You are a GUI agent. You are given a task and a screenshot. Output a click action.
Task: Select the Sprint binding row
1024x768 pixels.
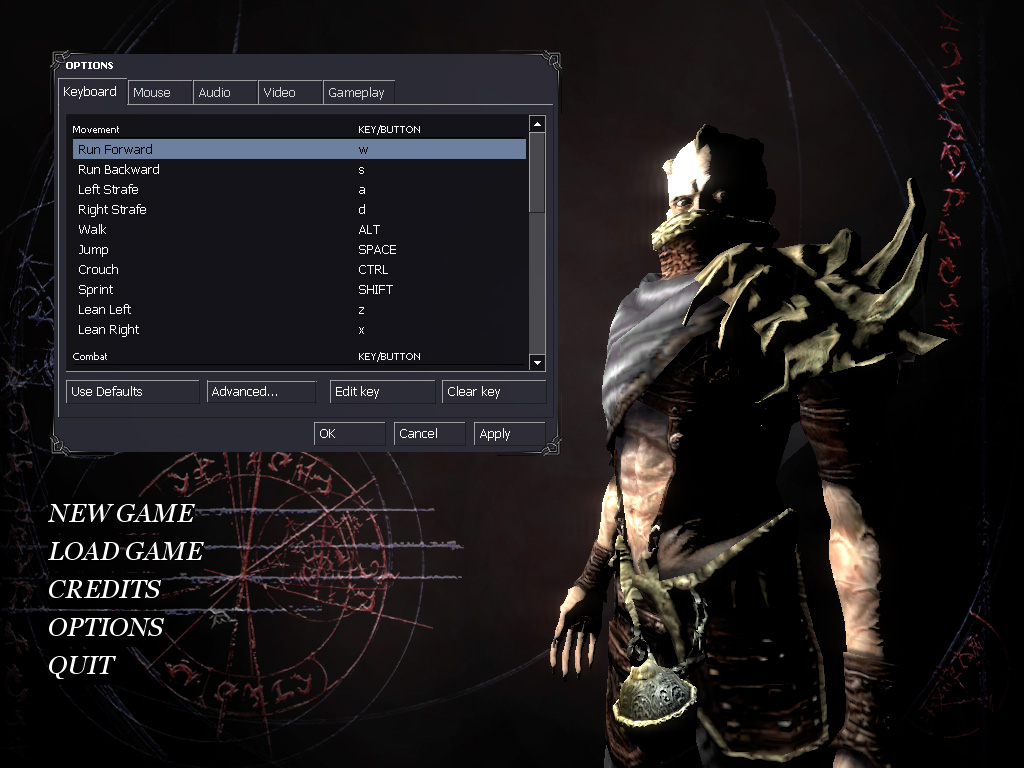[x=299, y=289]
